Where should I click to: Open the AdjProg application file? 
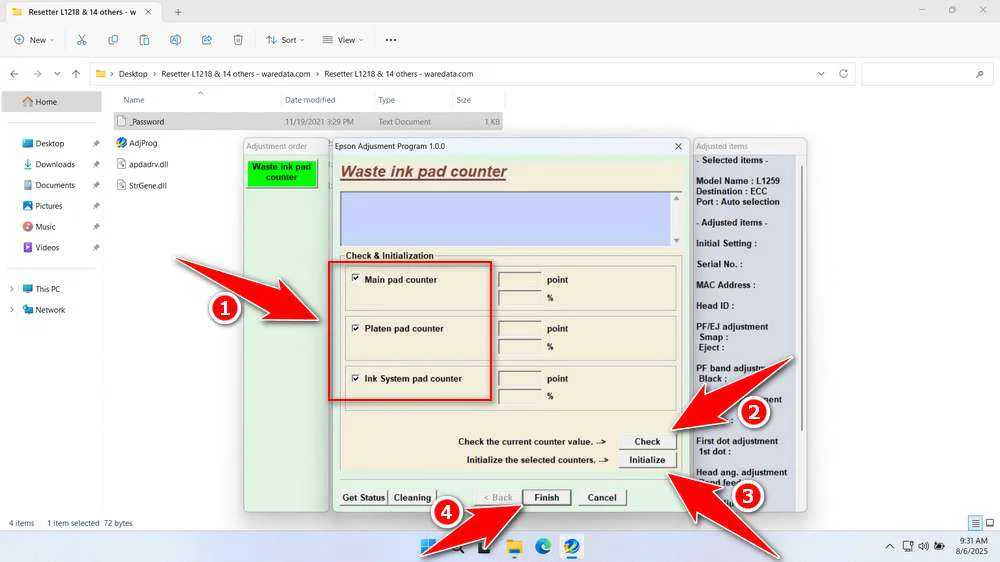tap(143, 143)
